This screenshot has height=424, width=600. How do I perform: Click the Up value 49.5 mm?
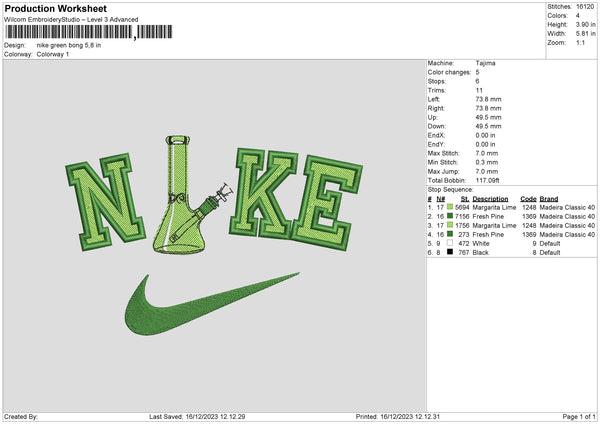pyautogui.click(x=489, y=117)
